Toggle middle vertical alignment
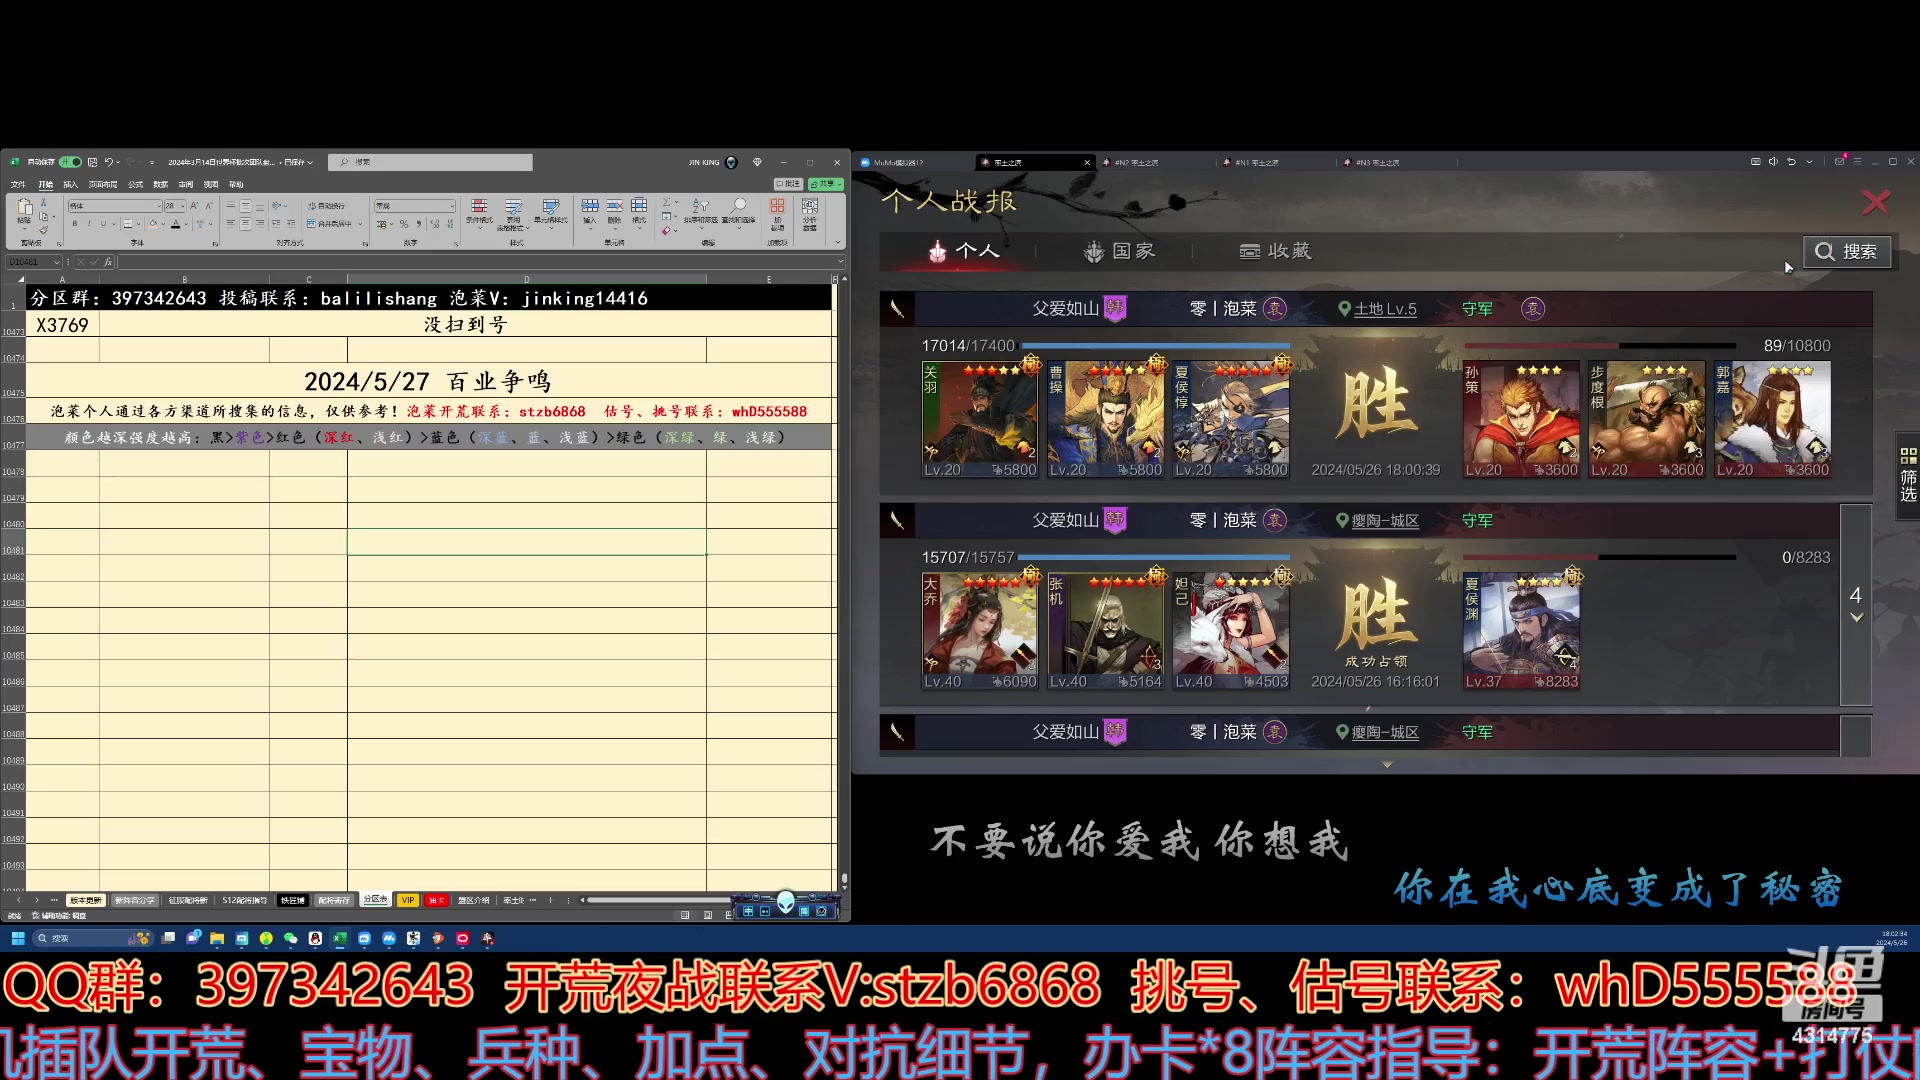Viewport: 1920px width, 1080px height. point(245,206)
